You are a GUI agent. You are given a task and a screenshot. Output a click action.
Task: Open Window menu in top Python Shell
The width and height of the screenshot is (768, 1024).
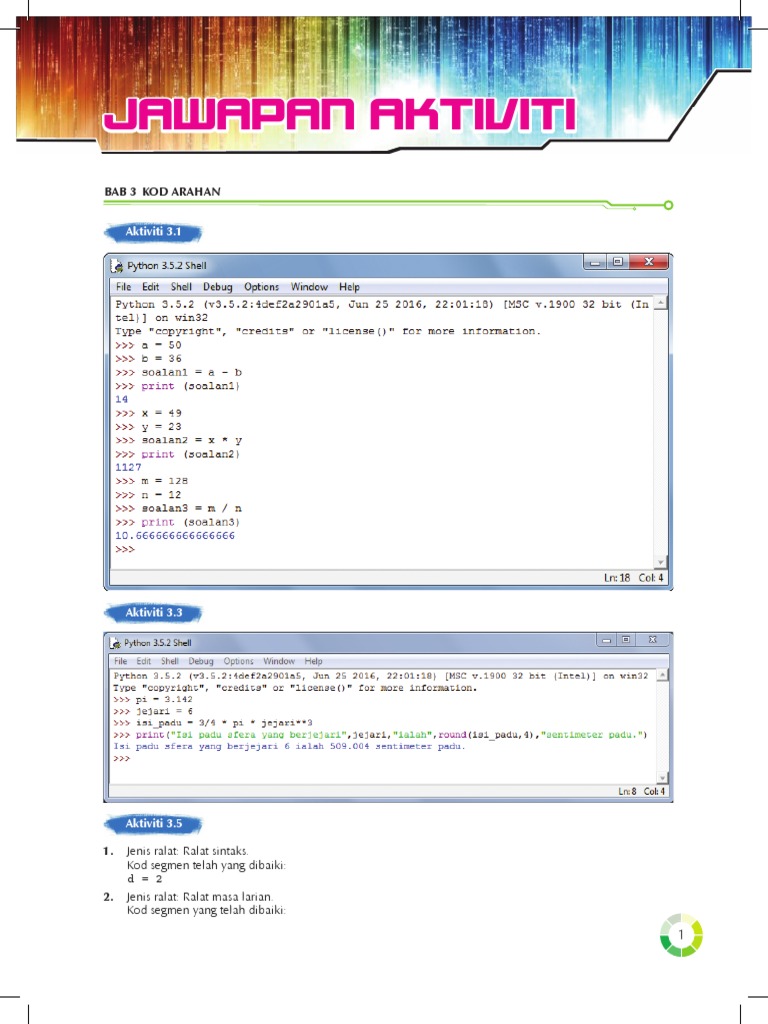pos(309,287)
